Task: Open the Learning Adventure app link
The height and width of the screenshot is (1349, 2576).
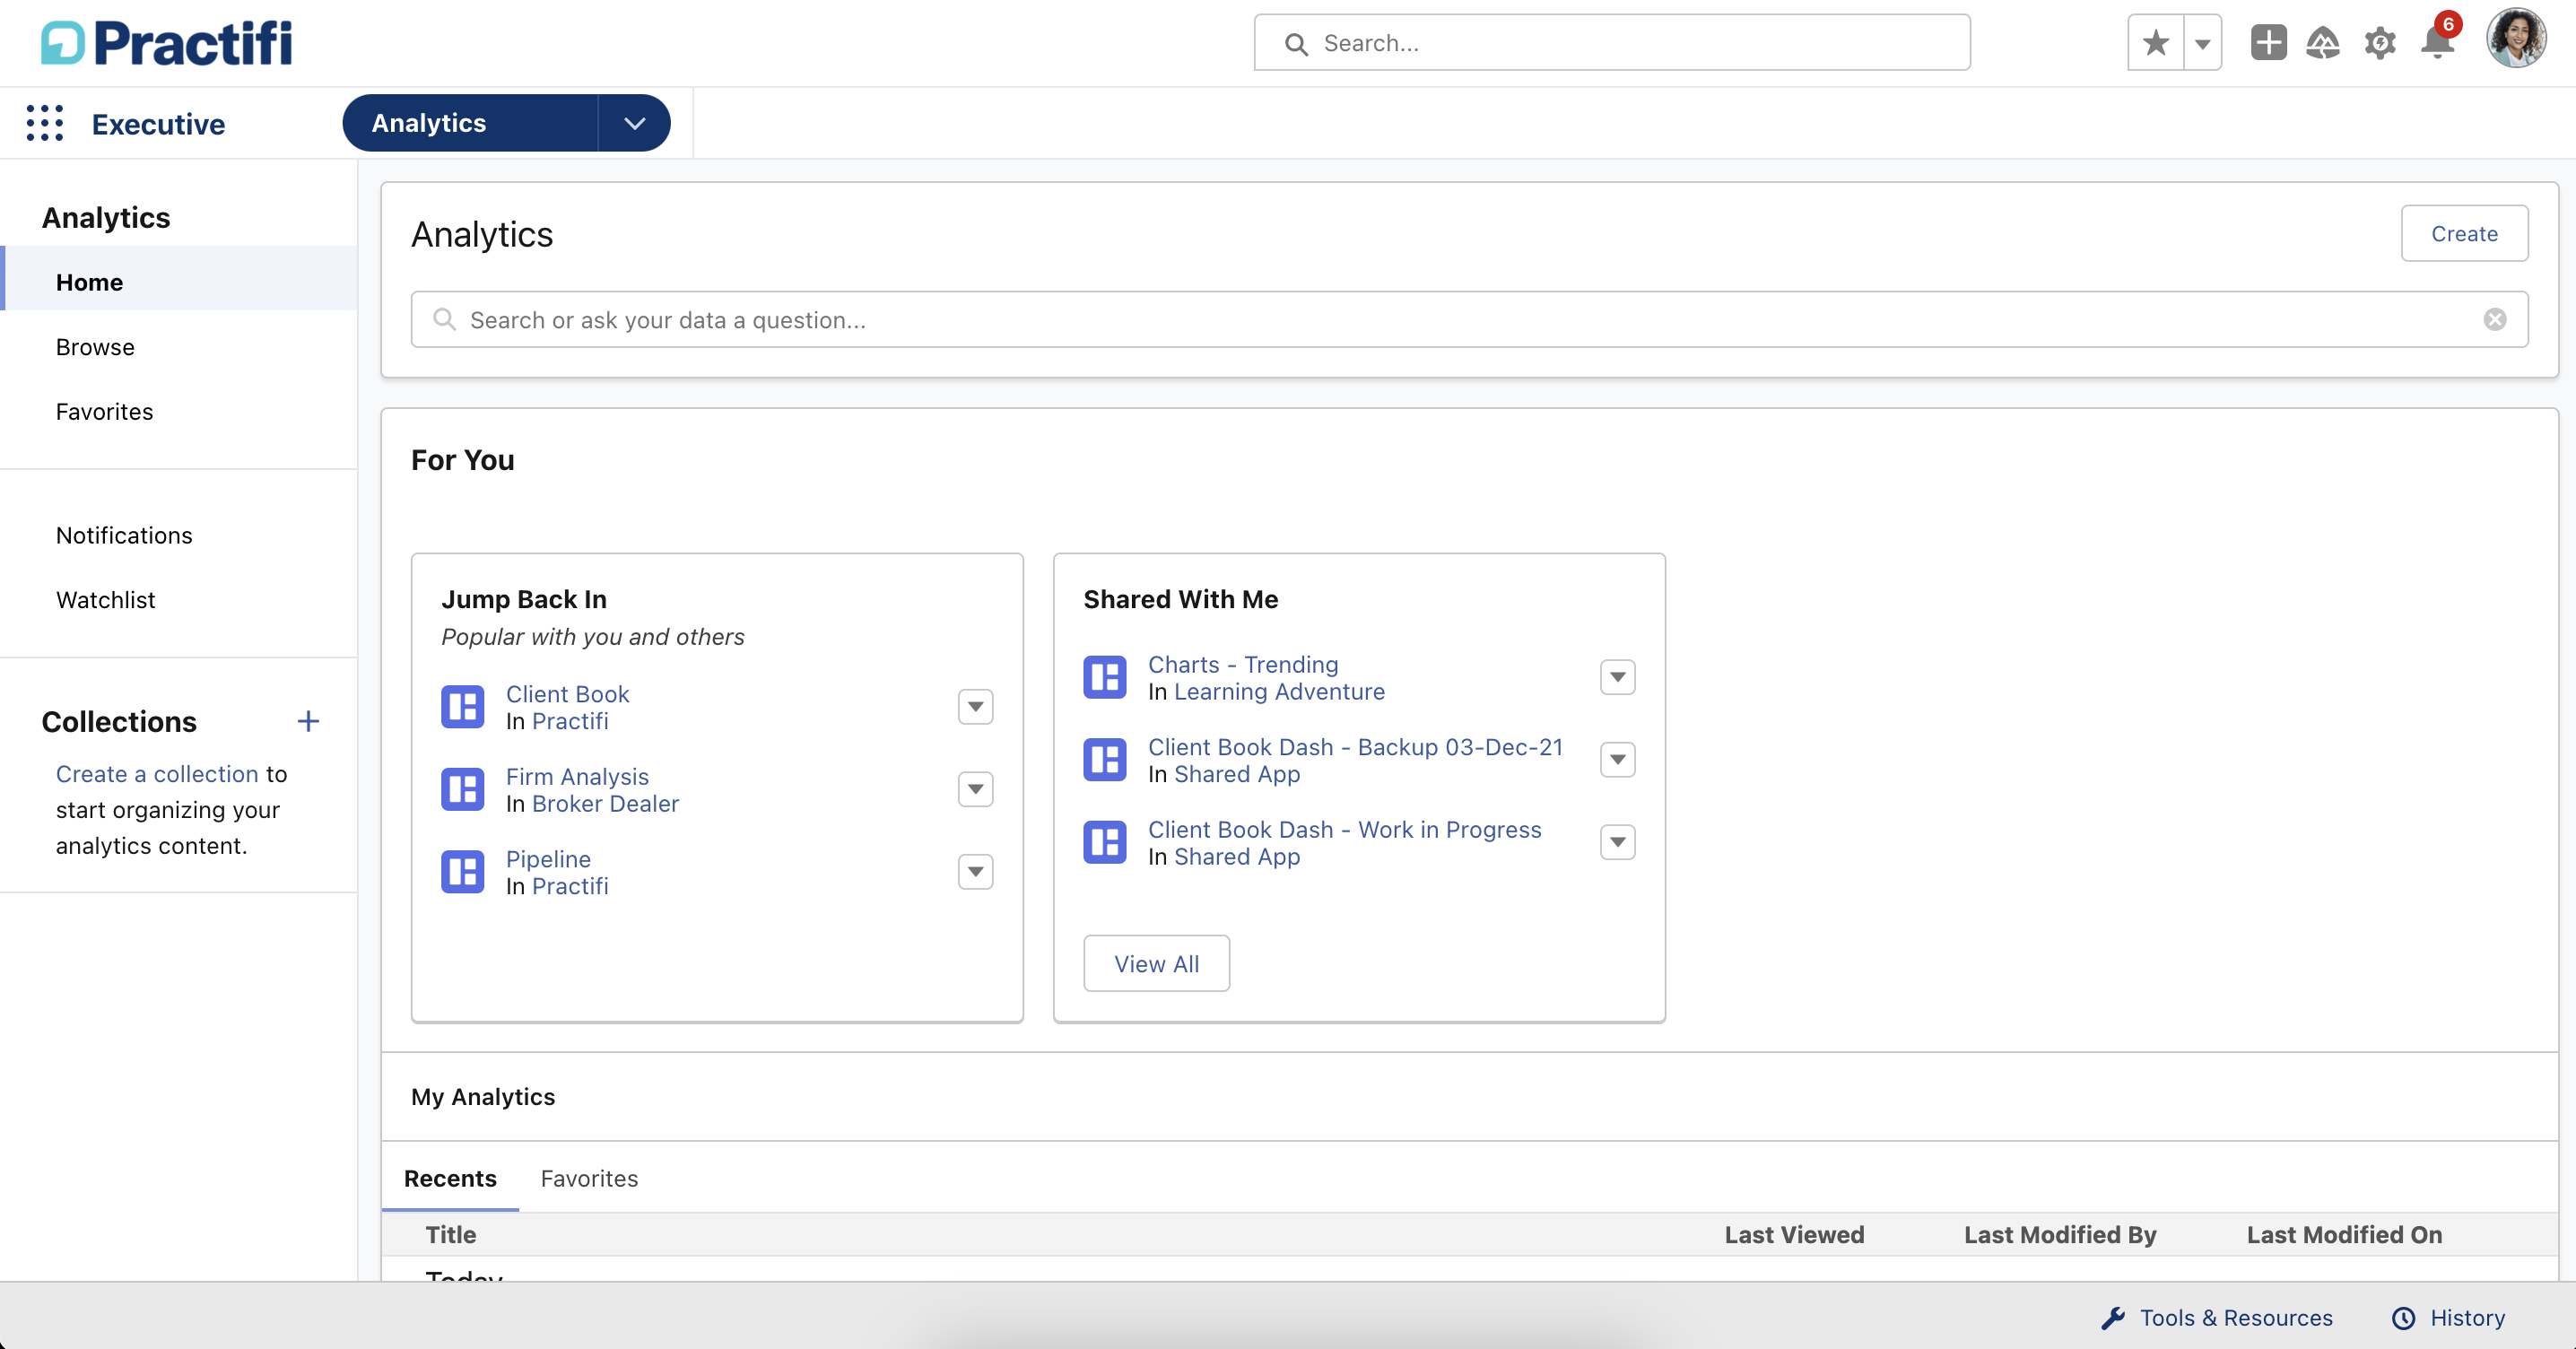Action: coord(1279,692)
